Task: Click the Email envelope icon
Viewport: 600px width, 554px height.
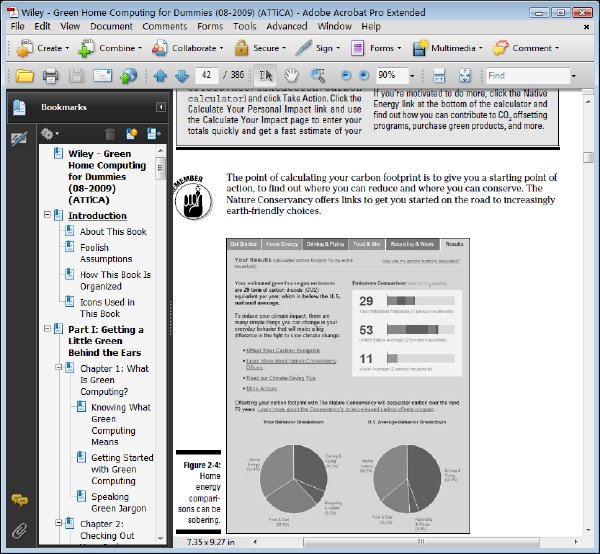Action: [103, 75]
